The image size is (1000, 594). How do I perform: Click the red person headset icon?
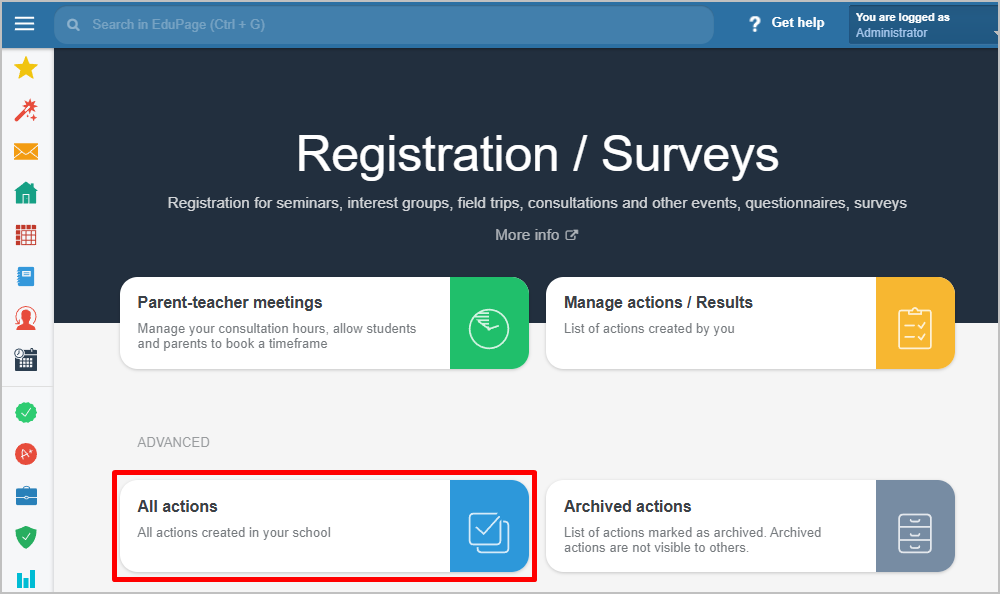coord(26,318)
